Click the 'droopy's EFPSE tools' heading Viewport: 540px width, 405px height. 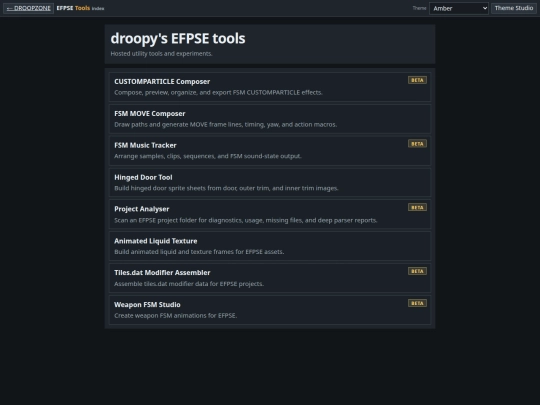coord(178,38)
